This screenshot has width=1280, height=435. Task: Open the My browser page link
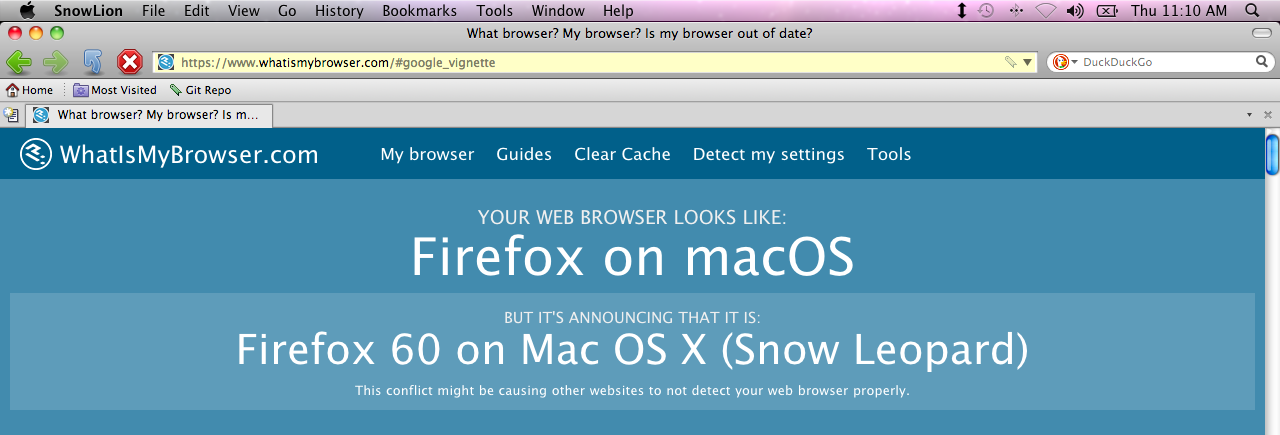coord(427,154)
